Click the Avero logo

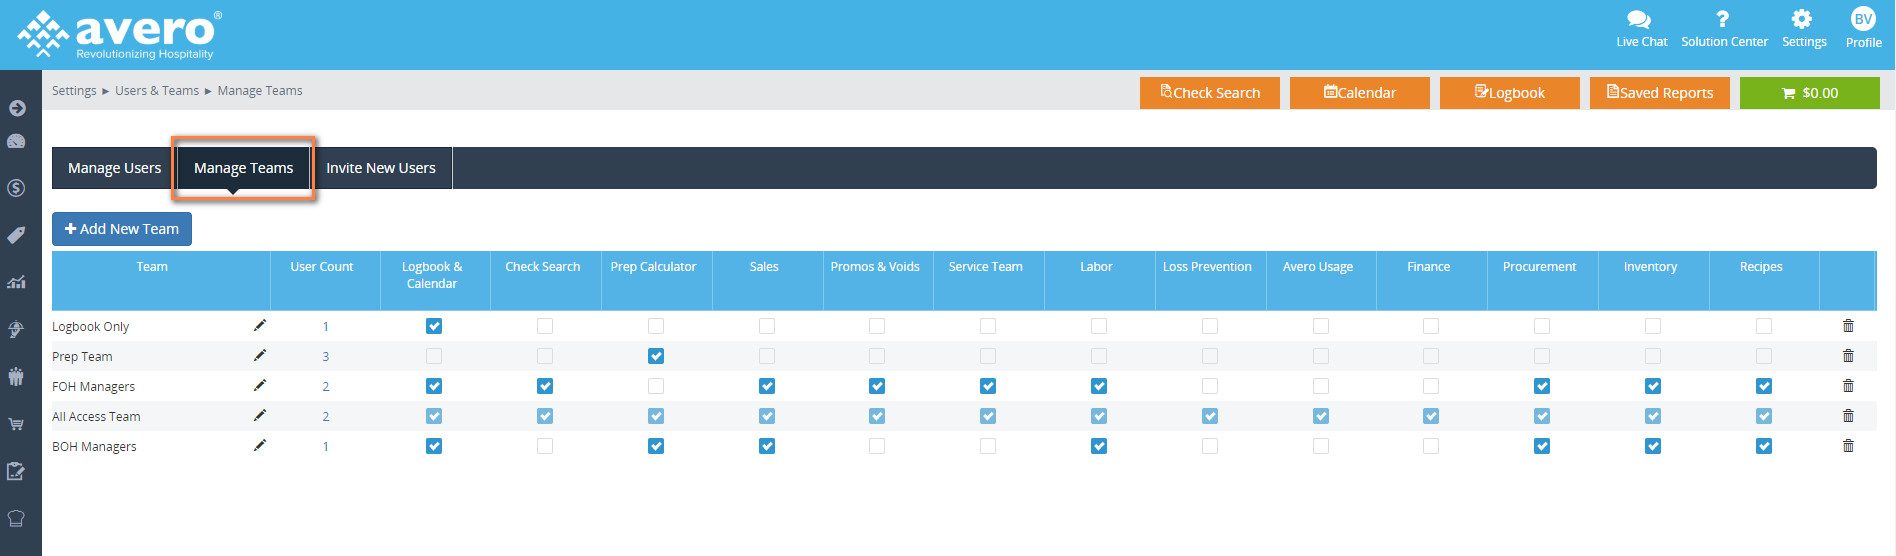point(120,35)
